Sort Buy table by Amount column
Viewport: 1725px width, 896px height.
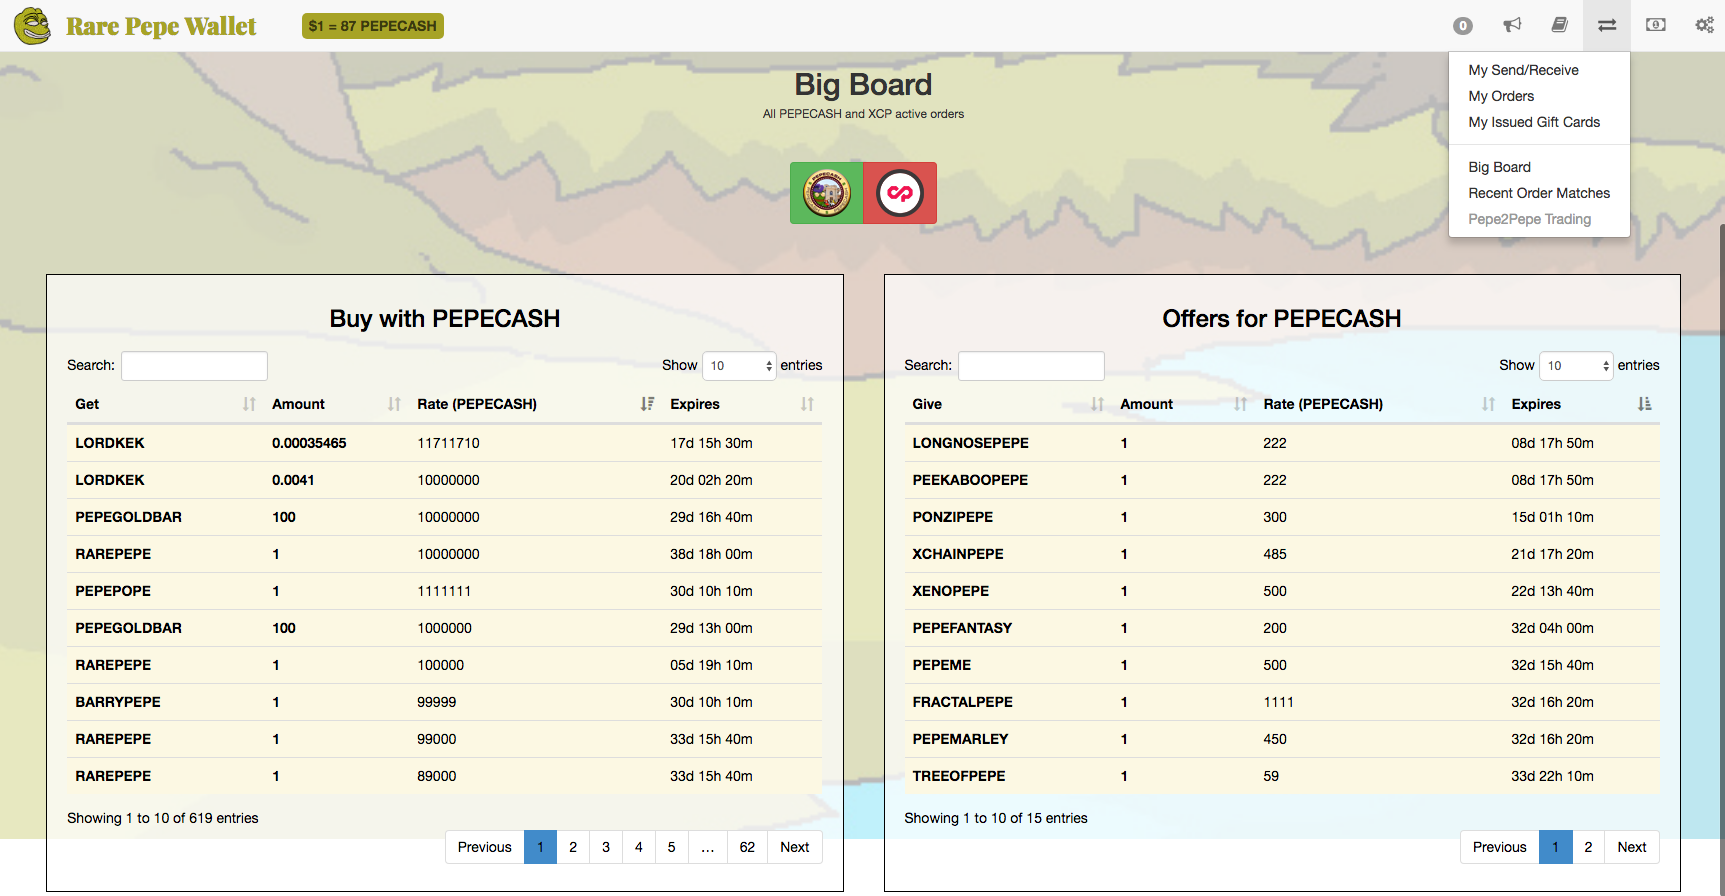click(x=336, y=404)
